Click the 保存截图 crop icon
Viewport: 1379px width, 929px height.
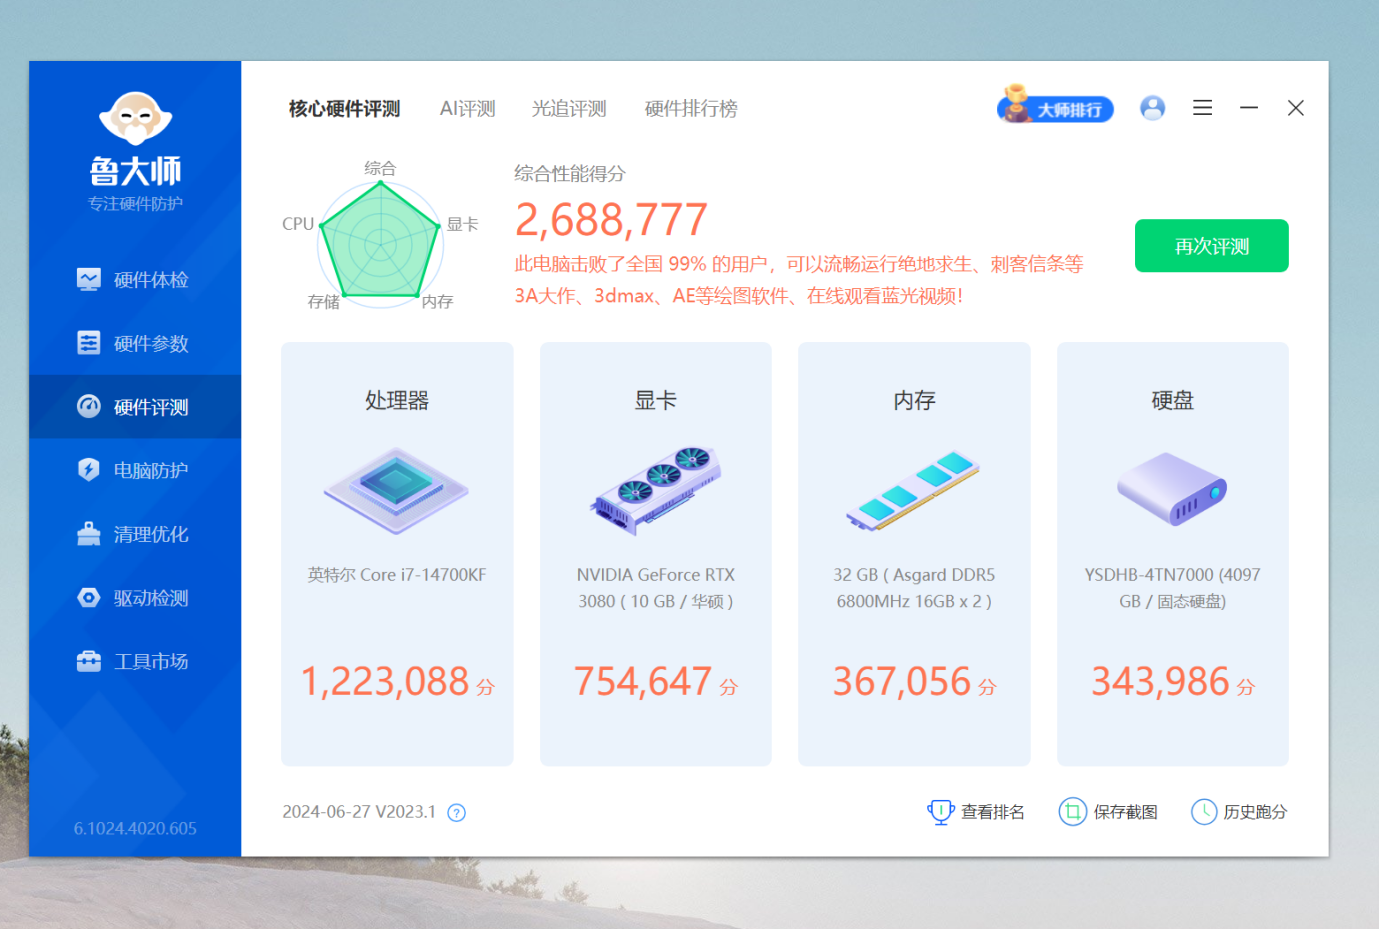(1072, 812)
